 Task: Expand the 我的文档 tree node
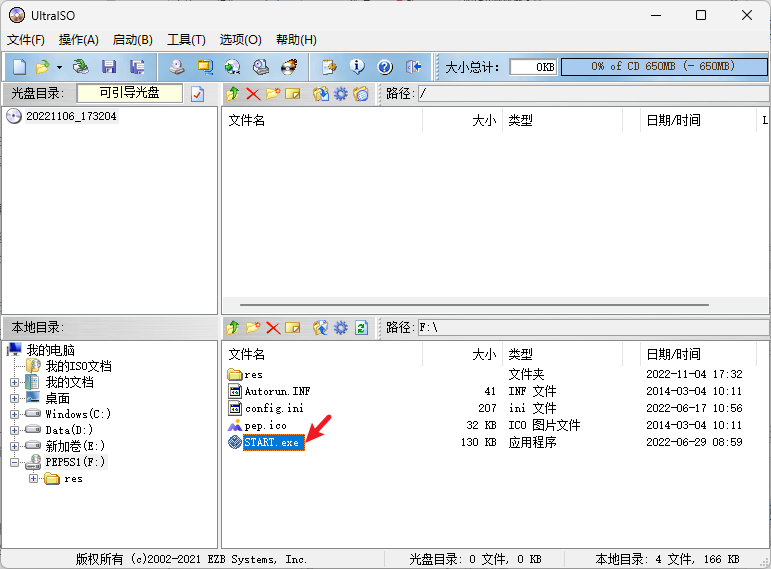point(14,382)
